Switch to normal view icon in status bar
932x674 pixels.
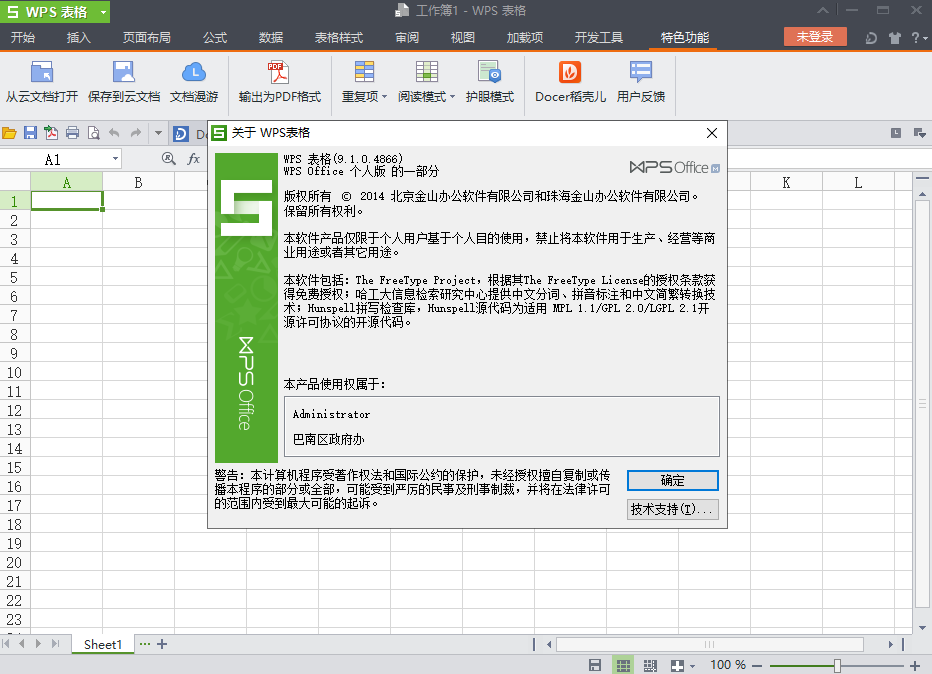623,666
